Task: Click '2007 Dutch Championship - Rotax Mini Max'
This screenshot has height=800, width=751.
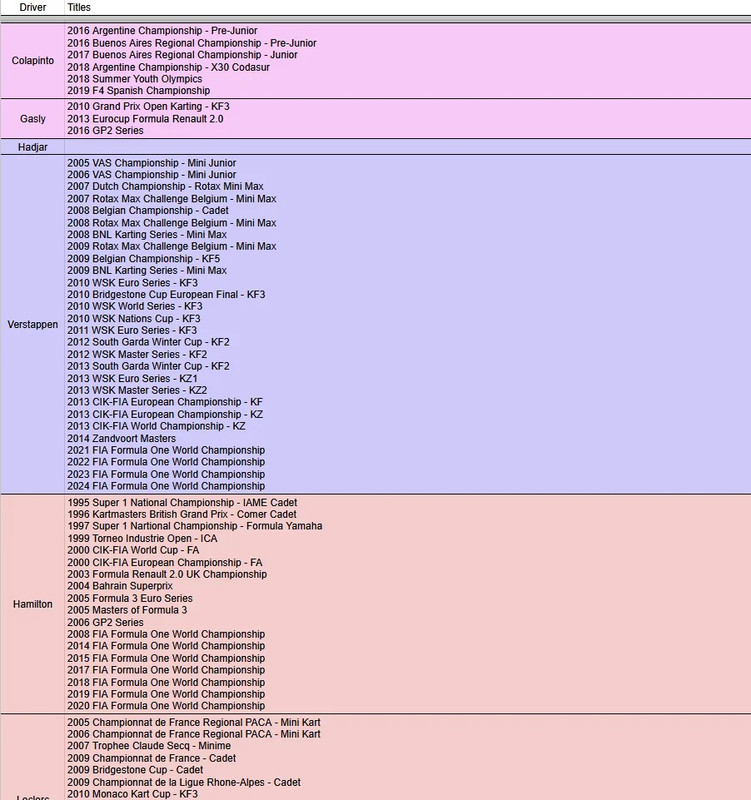Action: 165,186
